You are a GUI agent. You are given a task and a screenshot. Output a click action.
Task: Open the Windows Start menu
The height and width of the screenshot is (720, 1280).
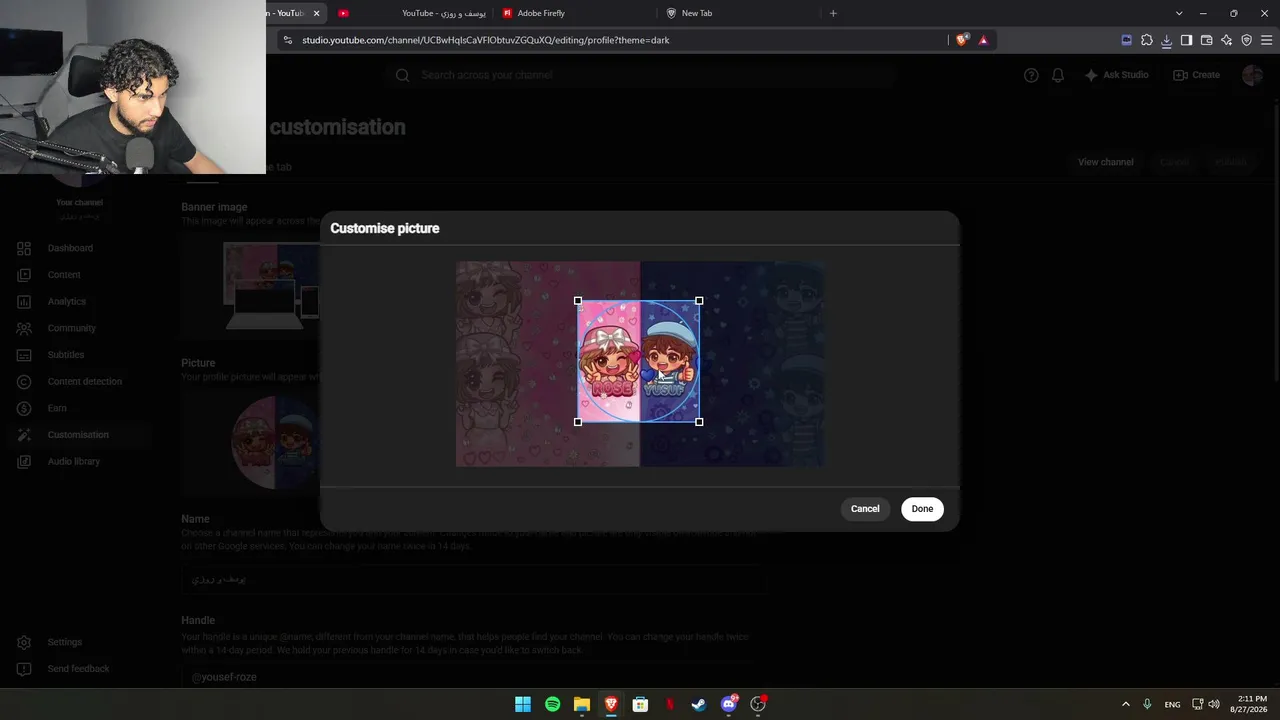pos(523,704)
